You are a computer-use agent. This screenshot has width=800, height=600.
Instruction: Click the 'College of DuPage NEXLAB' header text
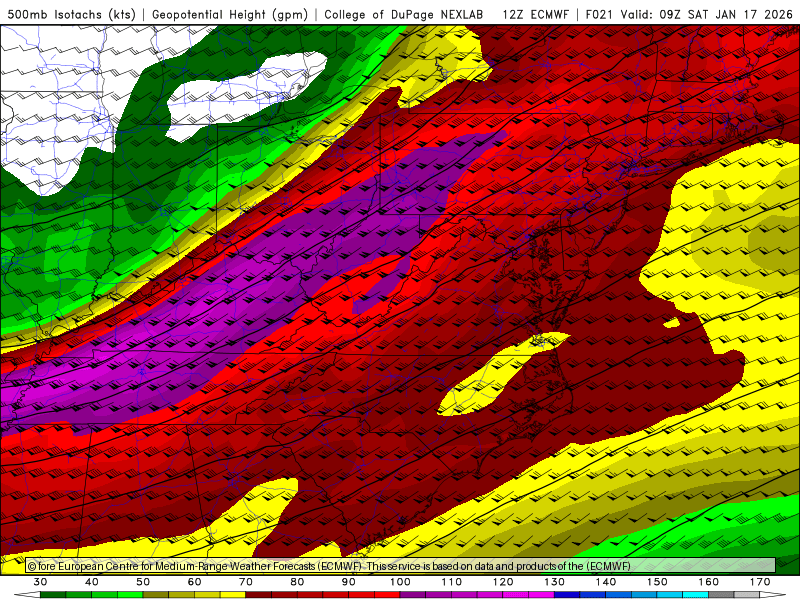click(x=404, y=14)
